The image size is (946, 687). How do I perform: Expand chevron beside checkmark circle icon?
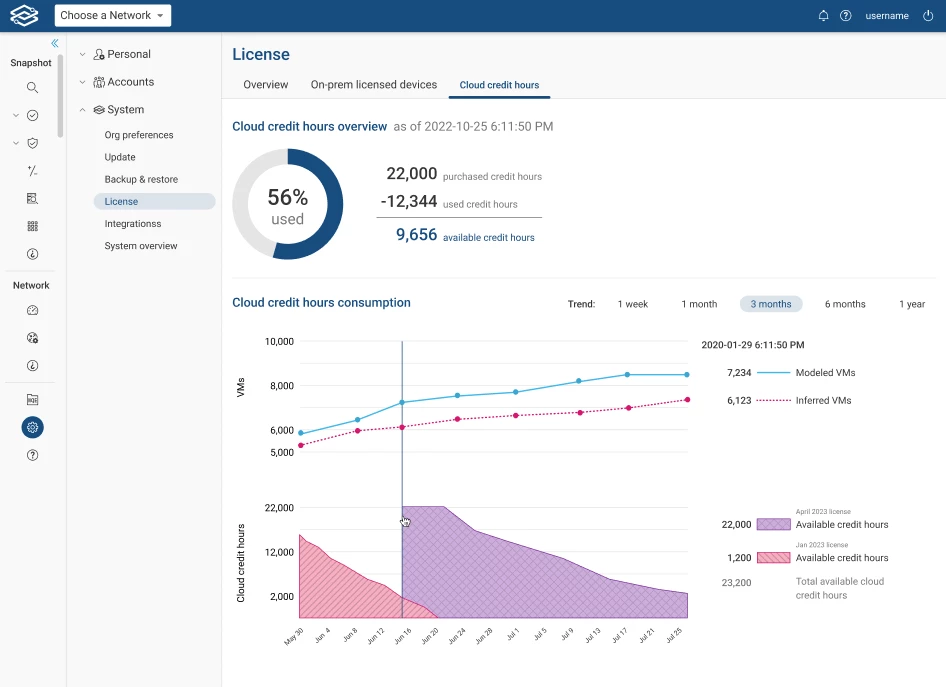(x=16, y=115)
